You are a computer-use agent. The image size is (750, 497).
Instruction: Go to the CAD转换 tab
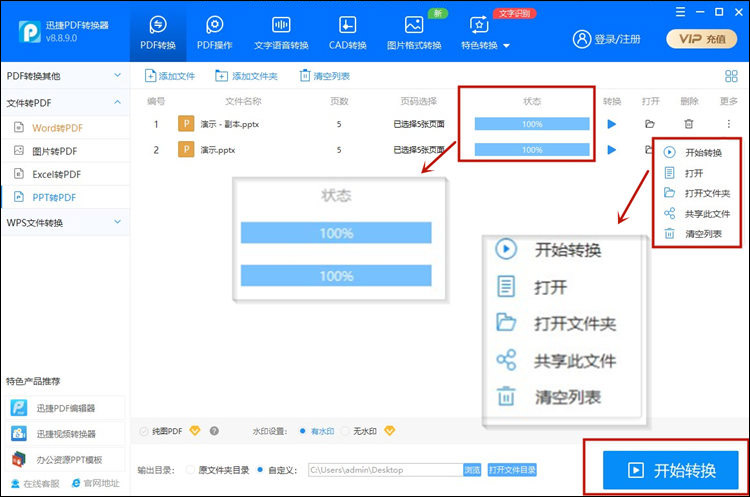click(x=347, y=33)
